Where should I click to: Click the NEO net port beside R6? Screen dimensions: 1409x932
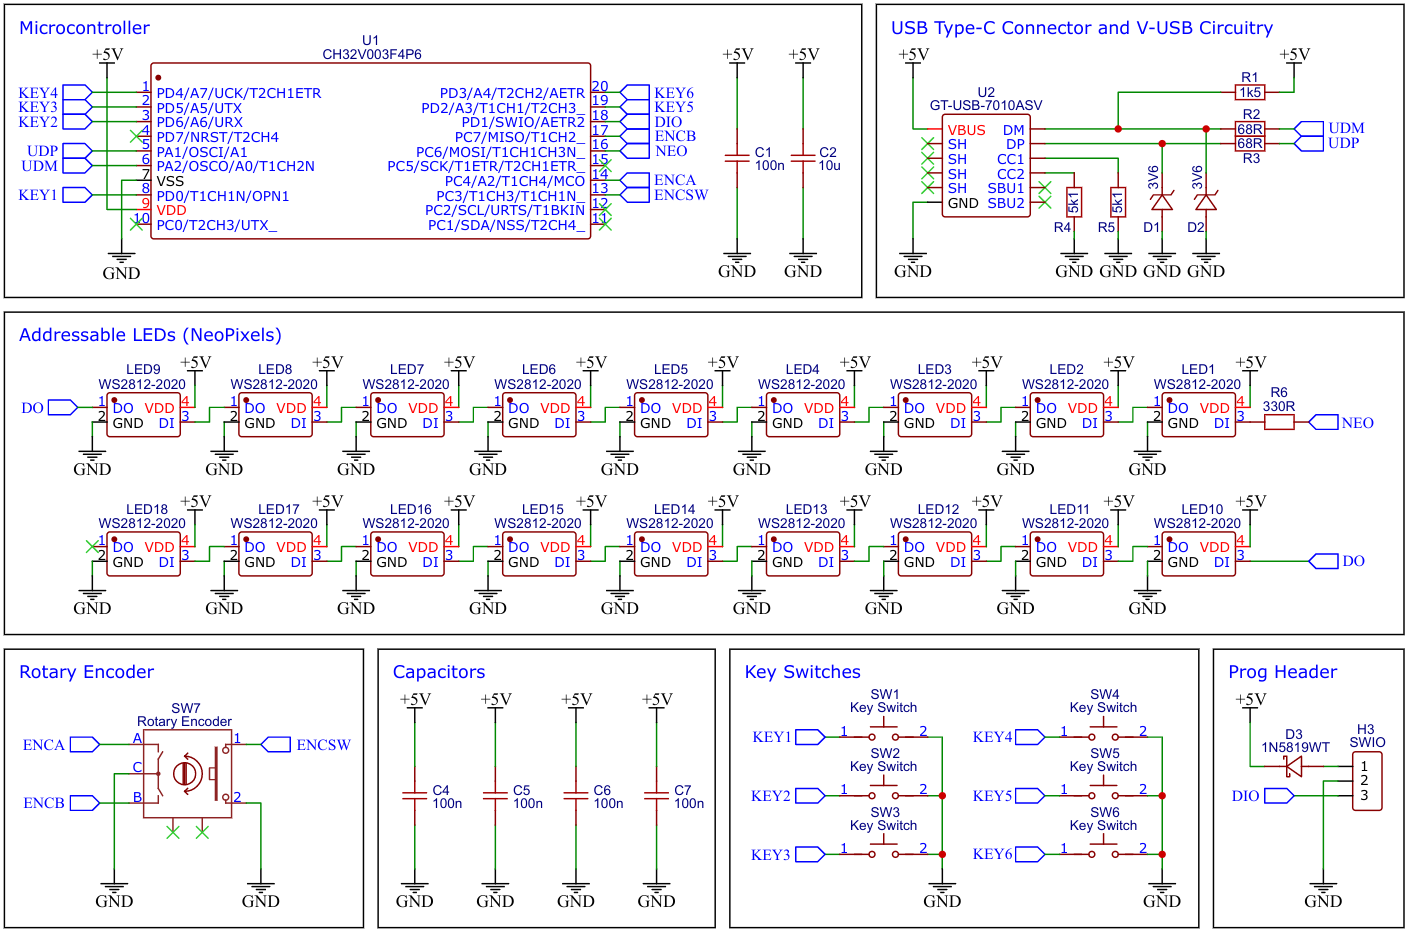[x=1342, y=423]
